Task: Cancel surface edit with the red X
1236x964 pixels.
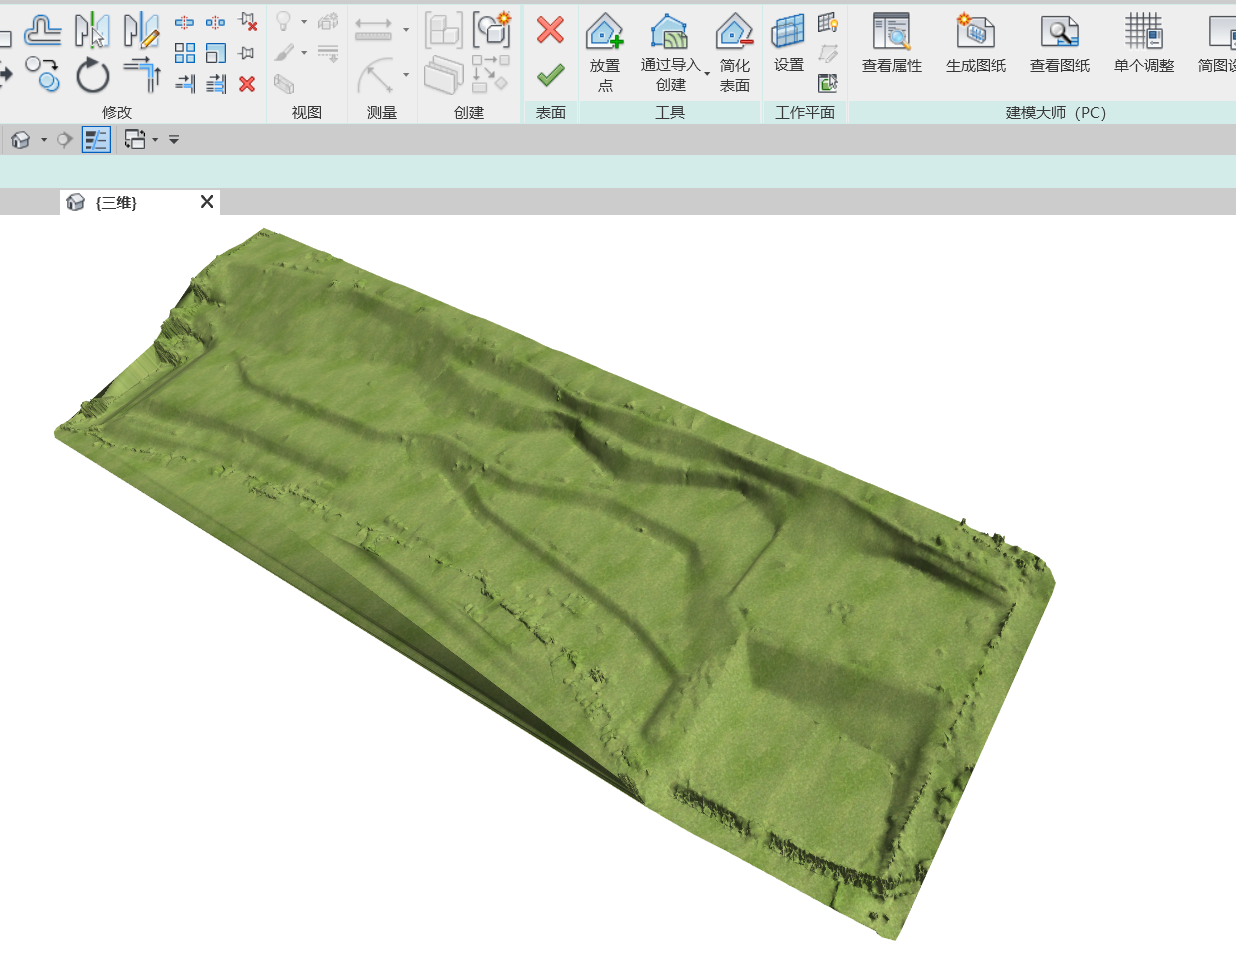Action: (550, 30)
